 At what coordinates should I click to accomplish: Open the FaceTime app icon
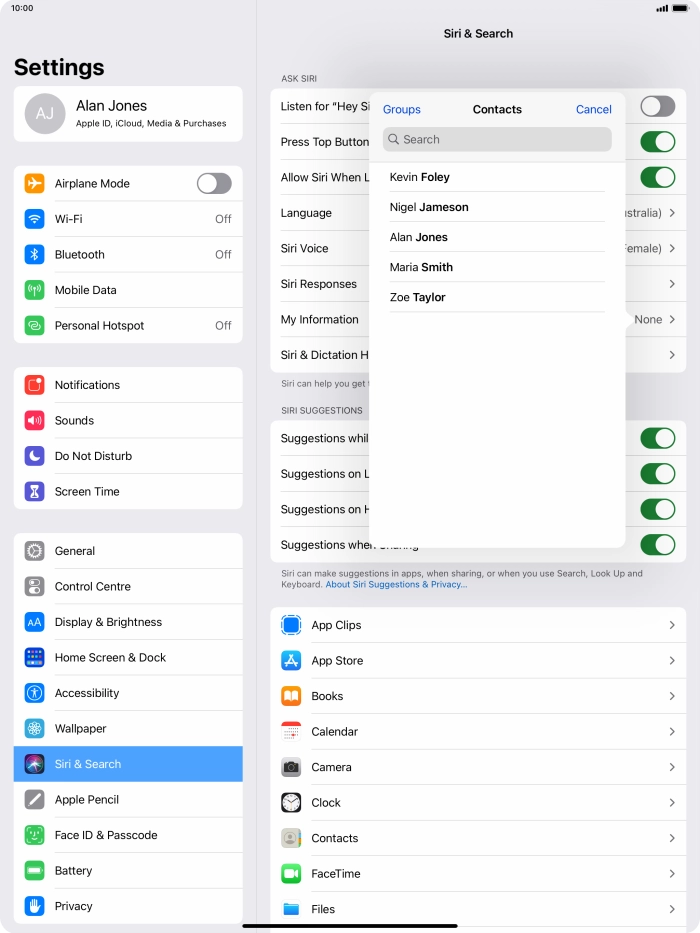pos(291,873)
